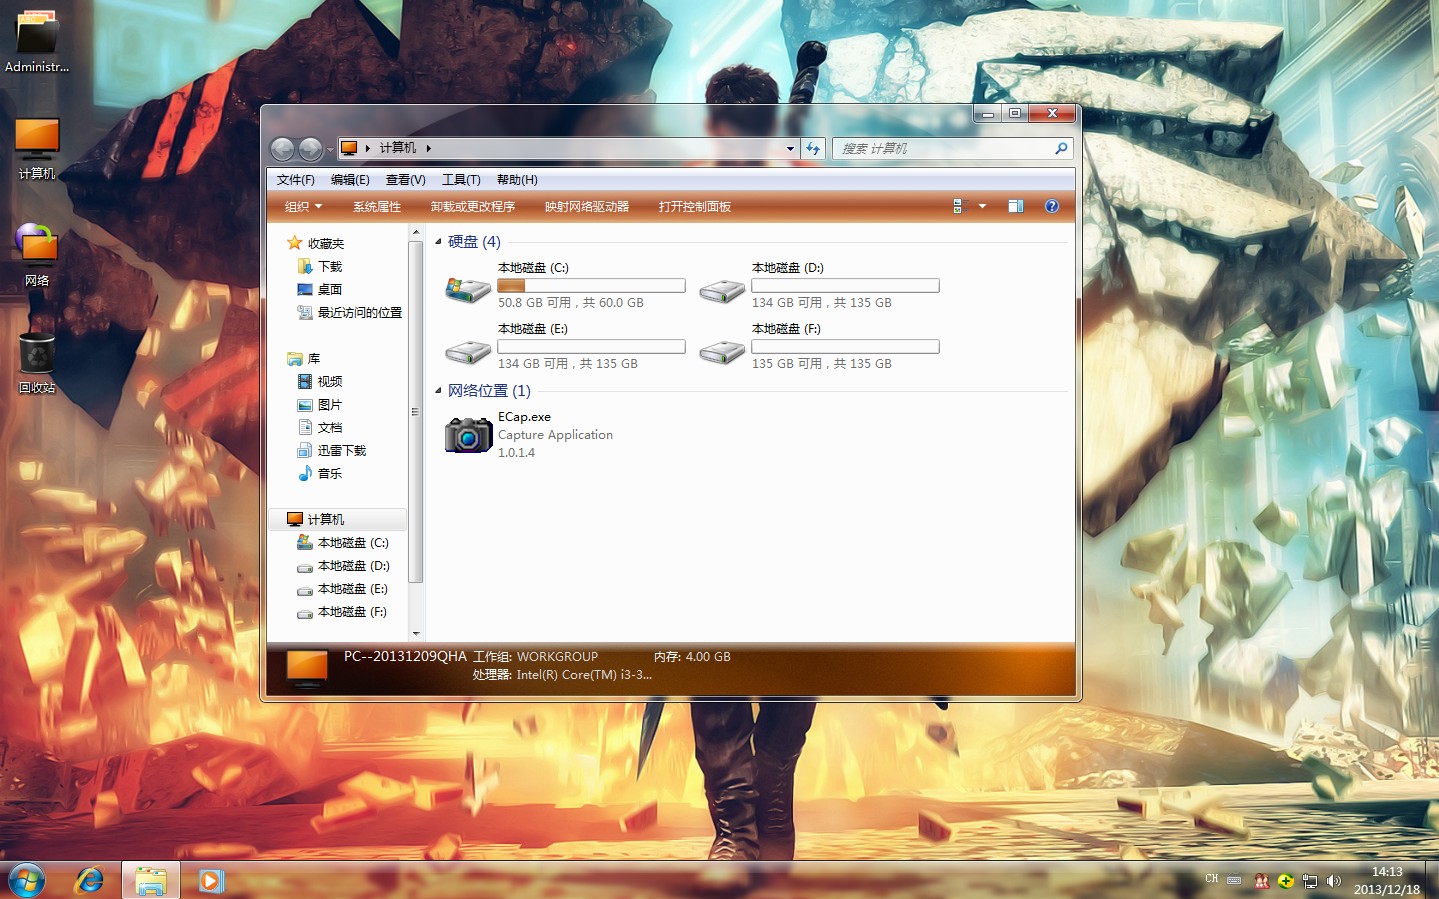Viewport: 1439px width, 899px height.
Task: Click 映射网络驱动器 toolbar button
Action: (x=587, y=206)
